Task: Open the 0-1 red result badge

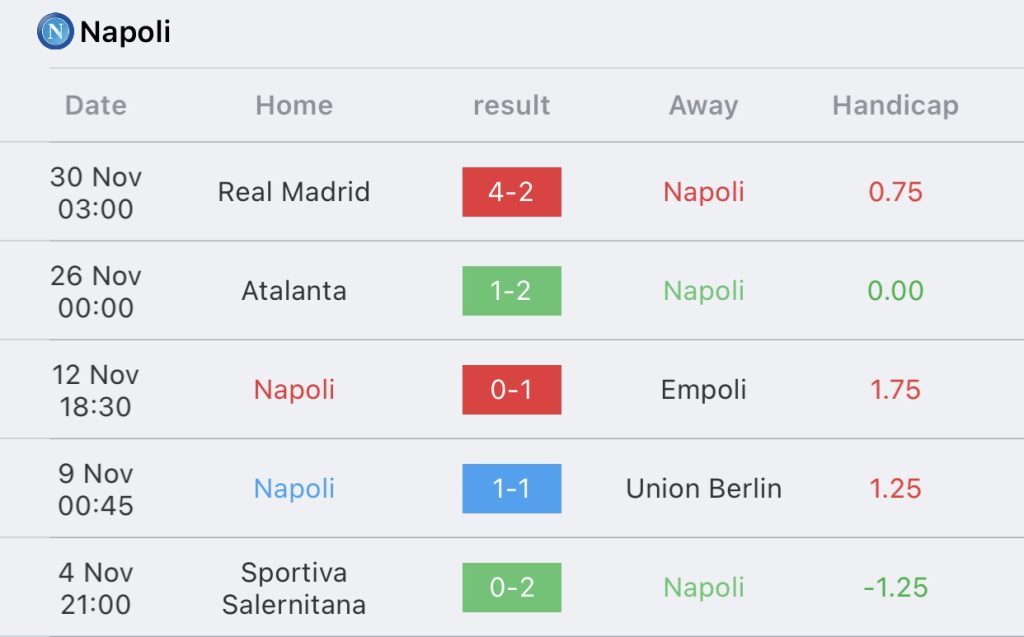Action: tap(511, 390)
